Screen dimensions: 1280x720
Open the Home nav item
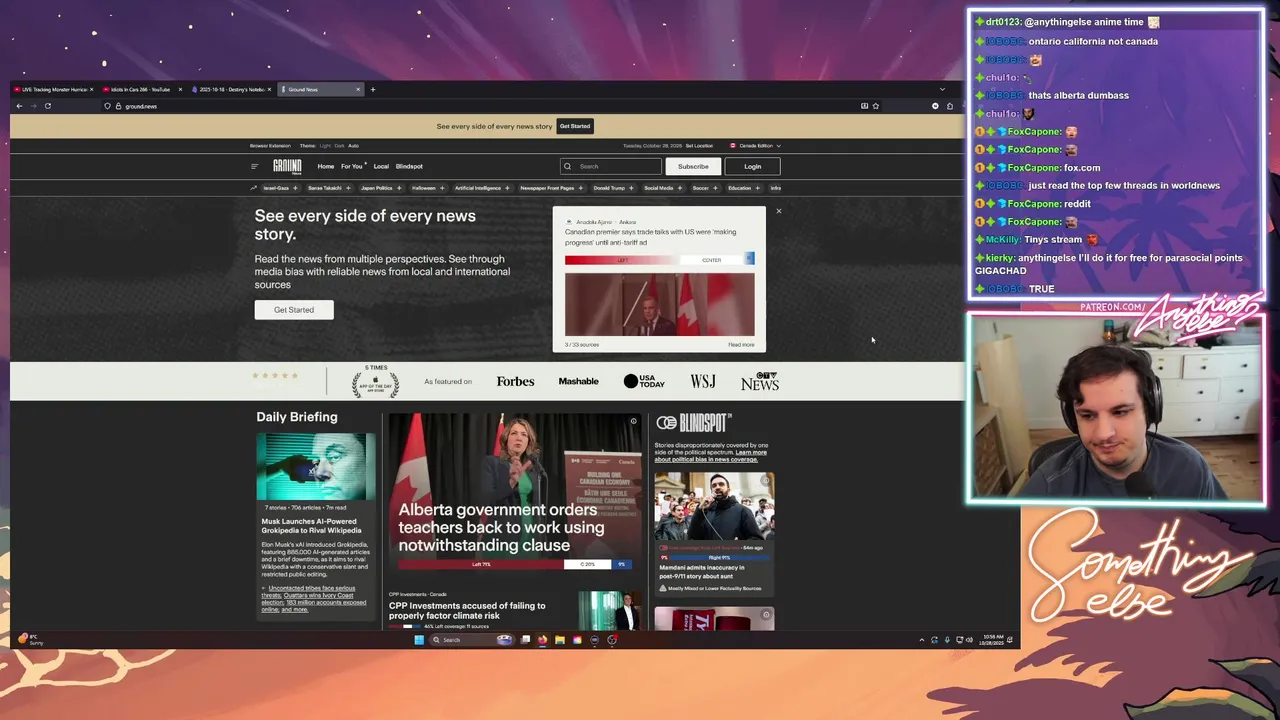click(x=326, y=166)
